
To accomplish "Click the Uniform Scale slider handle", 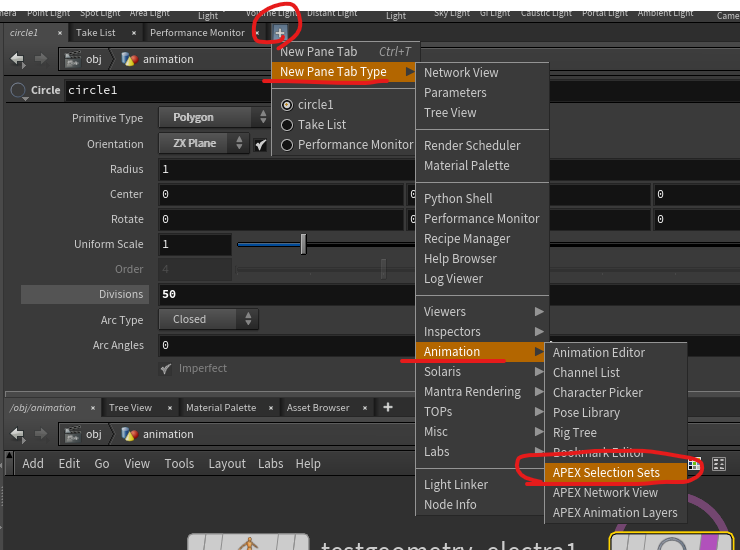I will pos(303,244).
